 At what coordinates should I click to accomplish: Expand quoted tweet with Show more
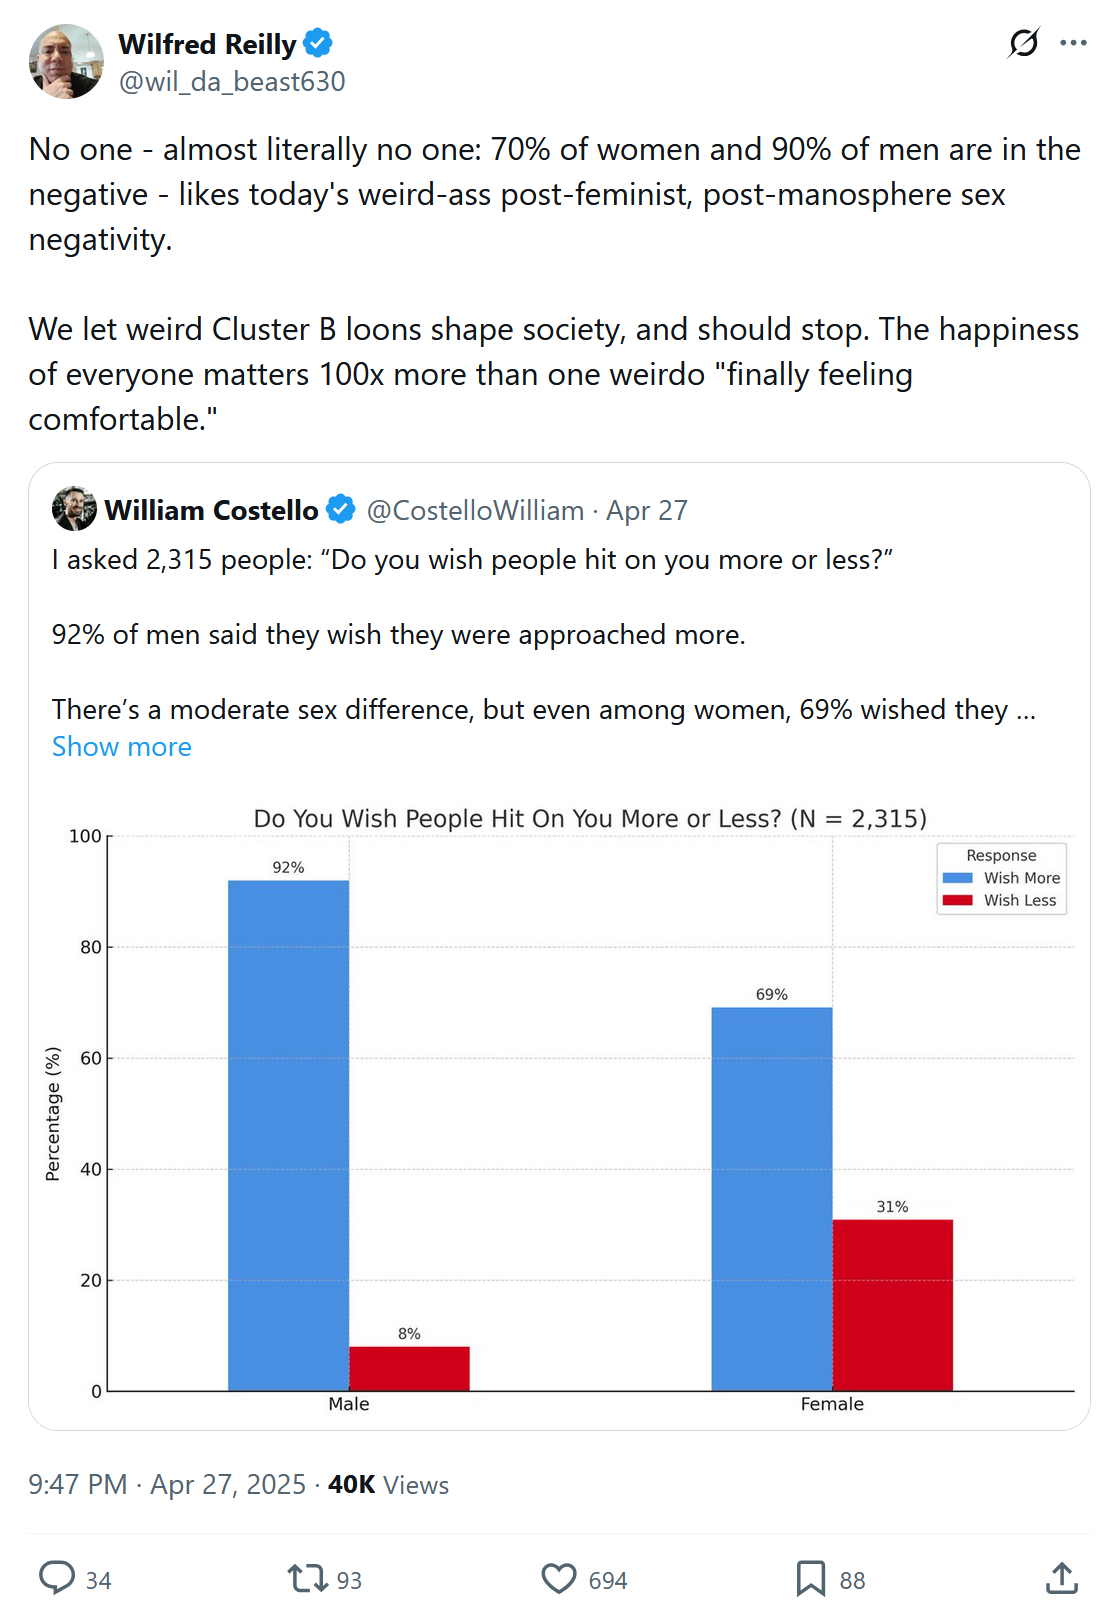(122, 747)
